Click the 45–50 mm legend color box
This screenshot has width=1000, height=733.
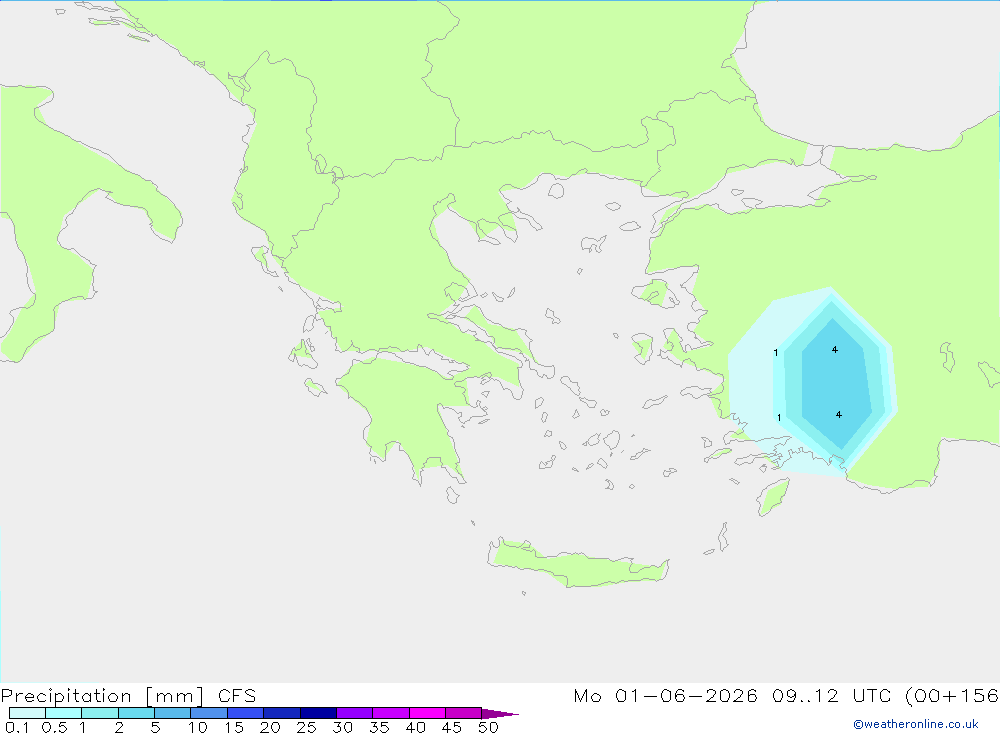(464, 713)
